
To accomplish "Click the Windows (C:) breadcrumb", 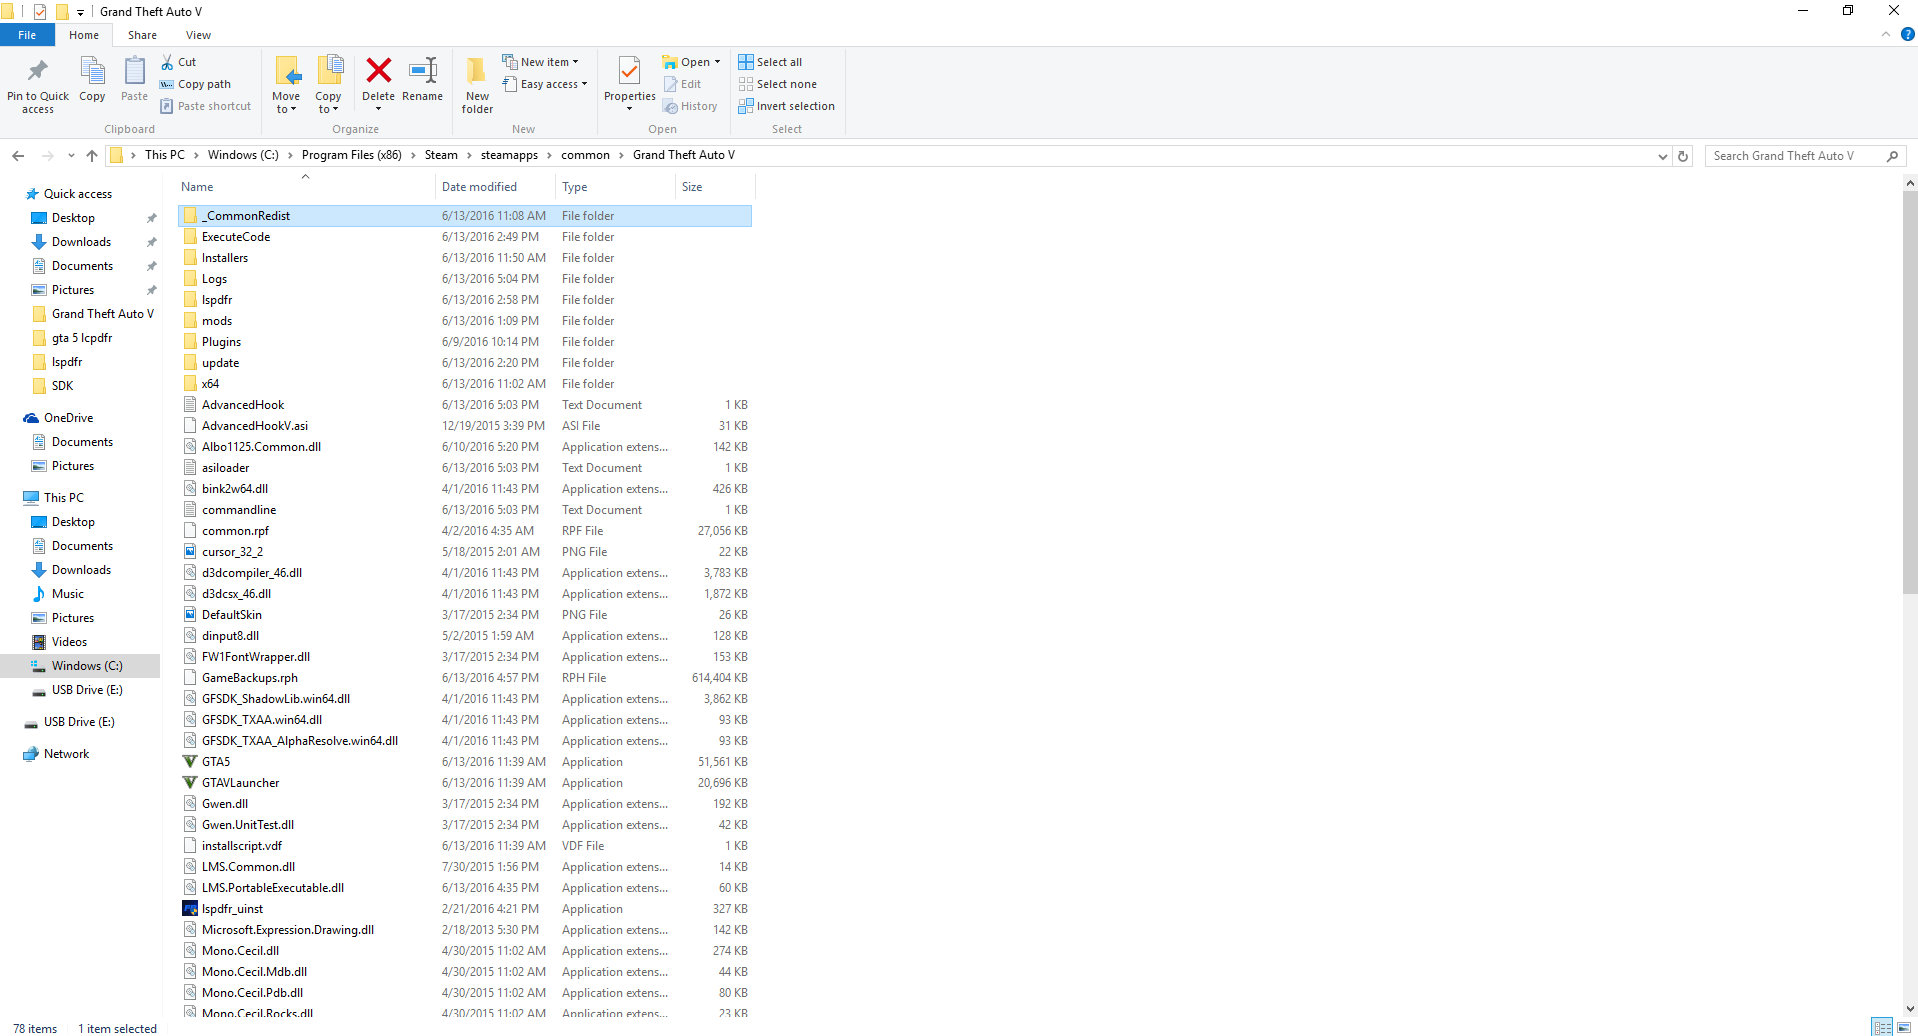I will [x=243, y=155].
